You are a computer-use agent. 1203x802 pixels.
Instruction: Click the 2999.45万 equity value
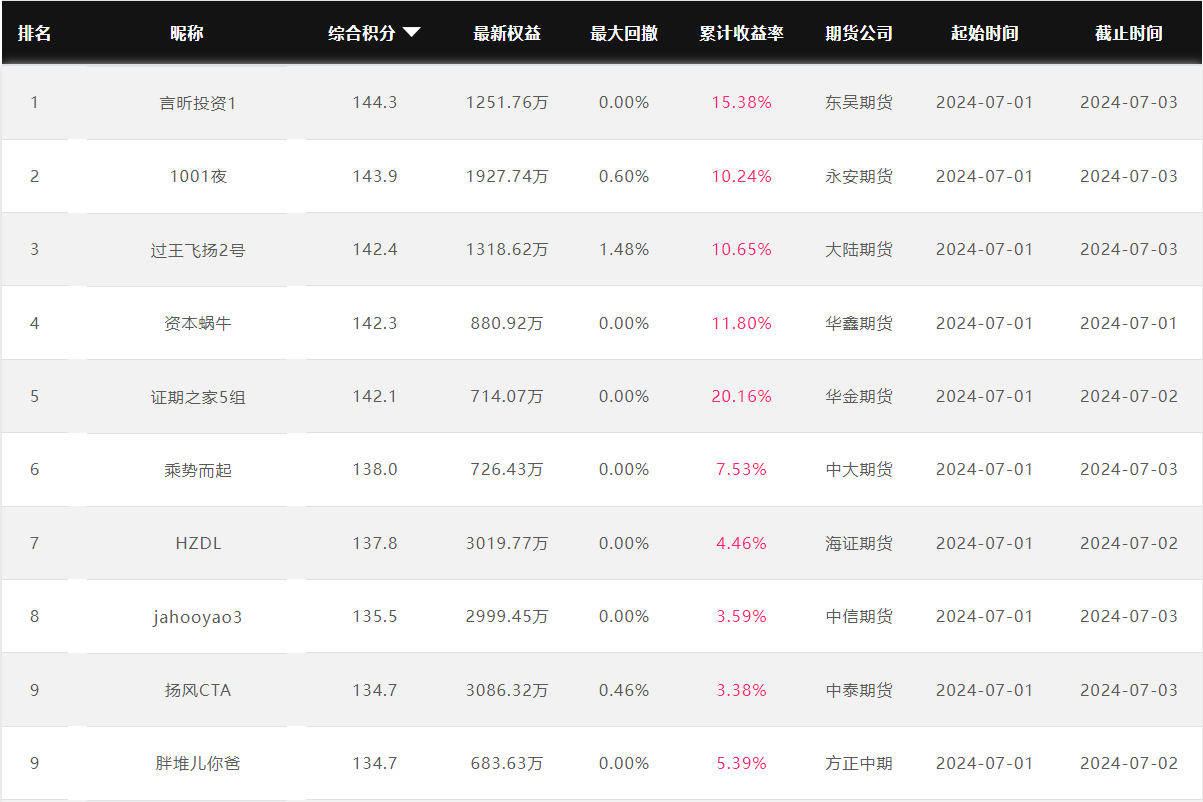pos(507,616)
